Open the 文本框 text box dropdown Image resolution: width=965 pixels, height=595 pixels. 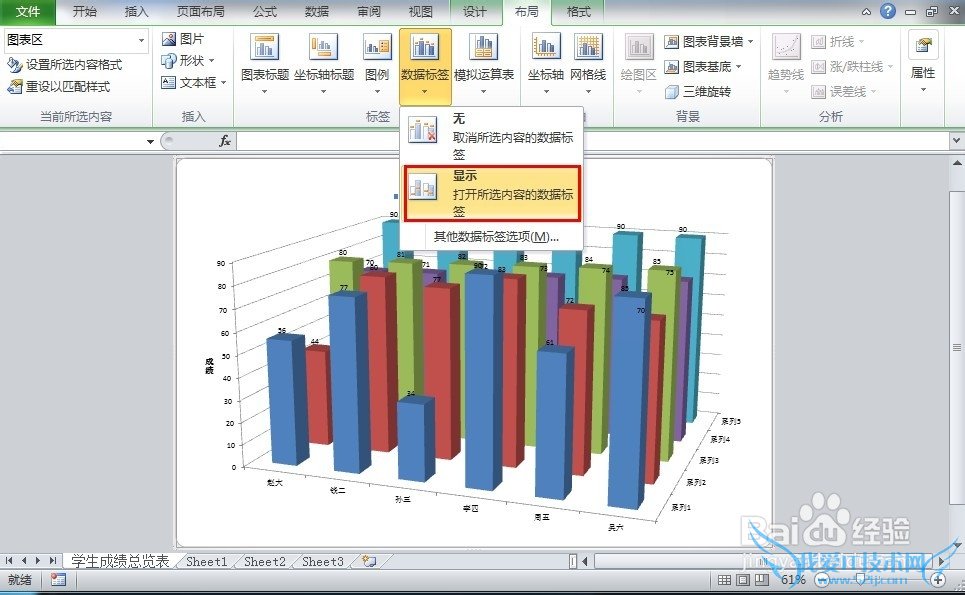point(194,82)
